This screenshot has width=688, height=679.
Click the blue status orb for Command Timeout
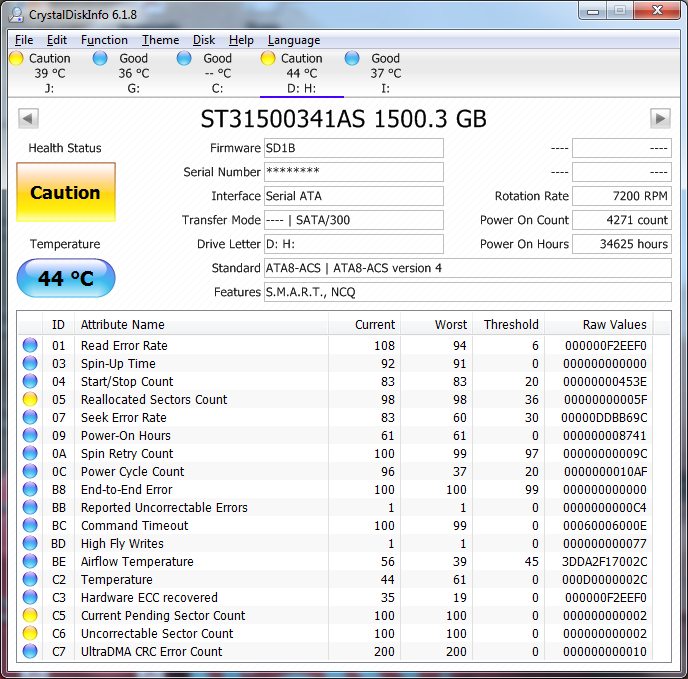click(x=30, y=525)
